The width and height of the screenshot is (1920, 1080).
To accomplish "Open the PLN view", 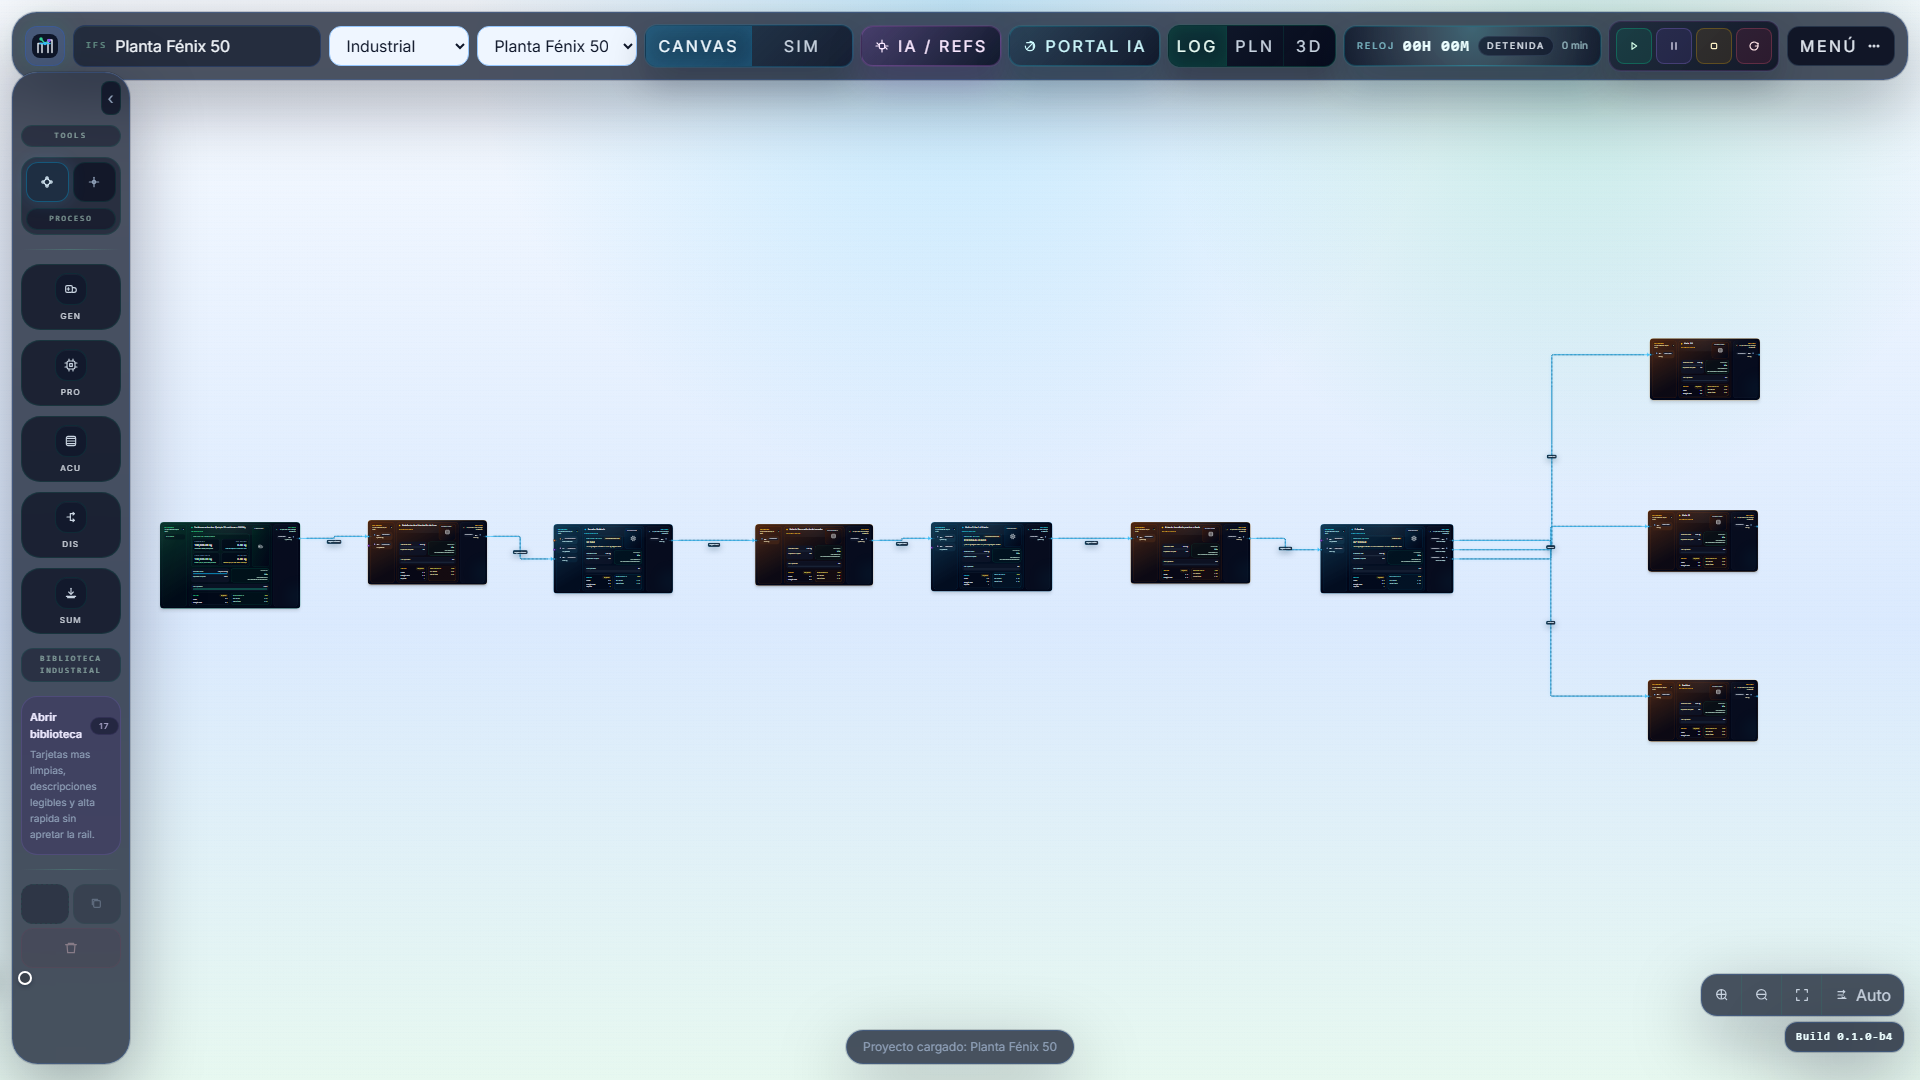I will (x=1254, y=46).
